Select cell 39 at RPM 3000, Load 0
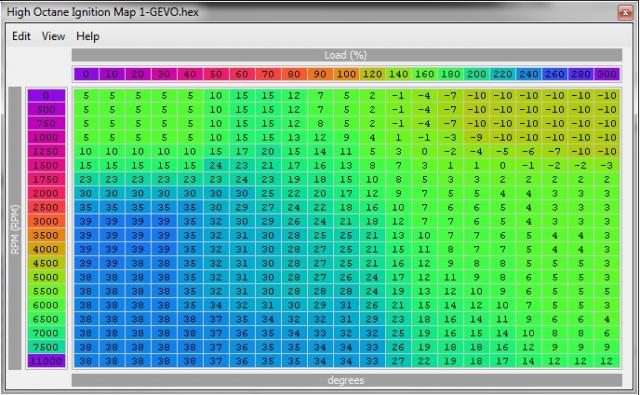Viewport: 640px width, 395px height. (x=86, y=221)
